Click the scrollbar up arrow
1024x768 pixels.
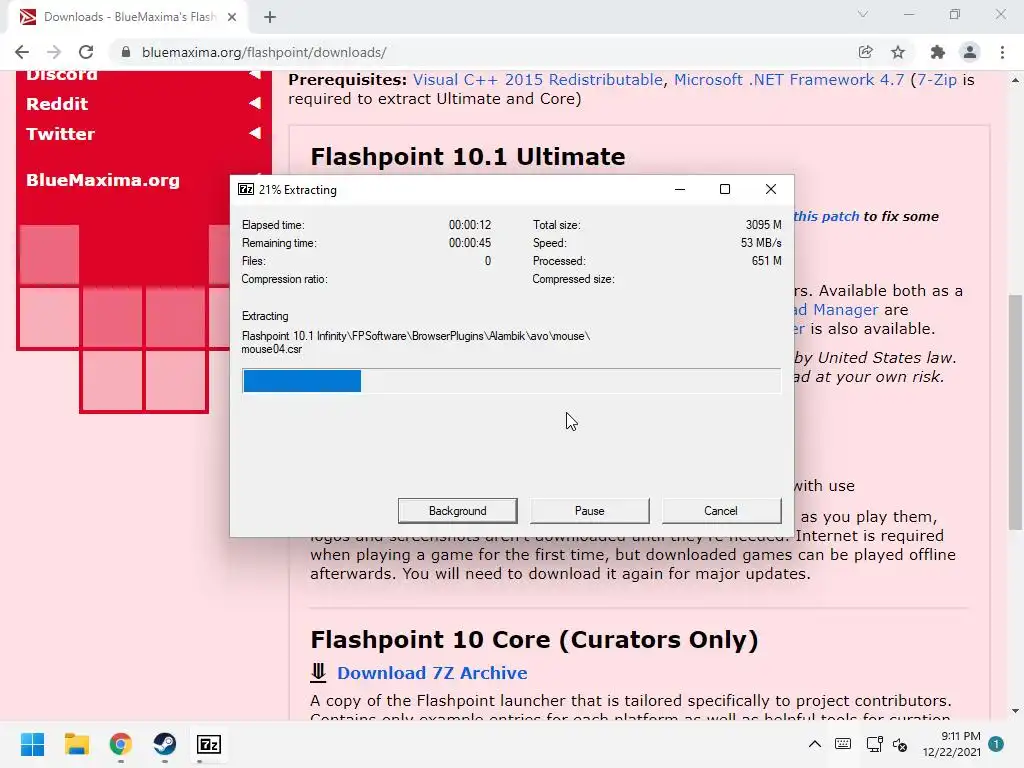point(1015,80)
